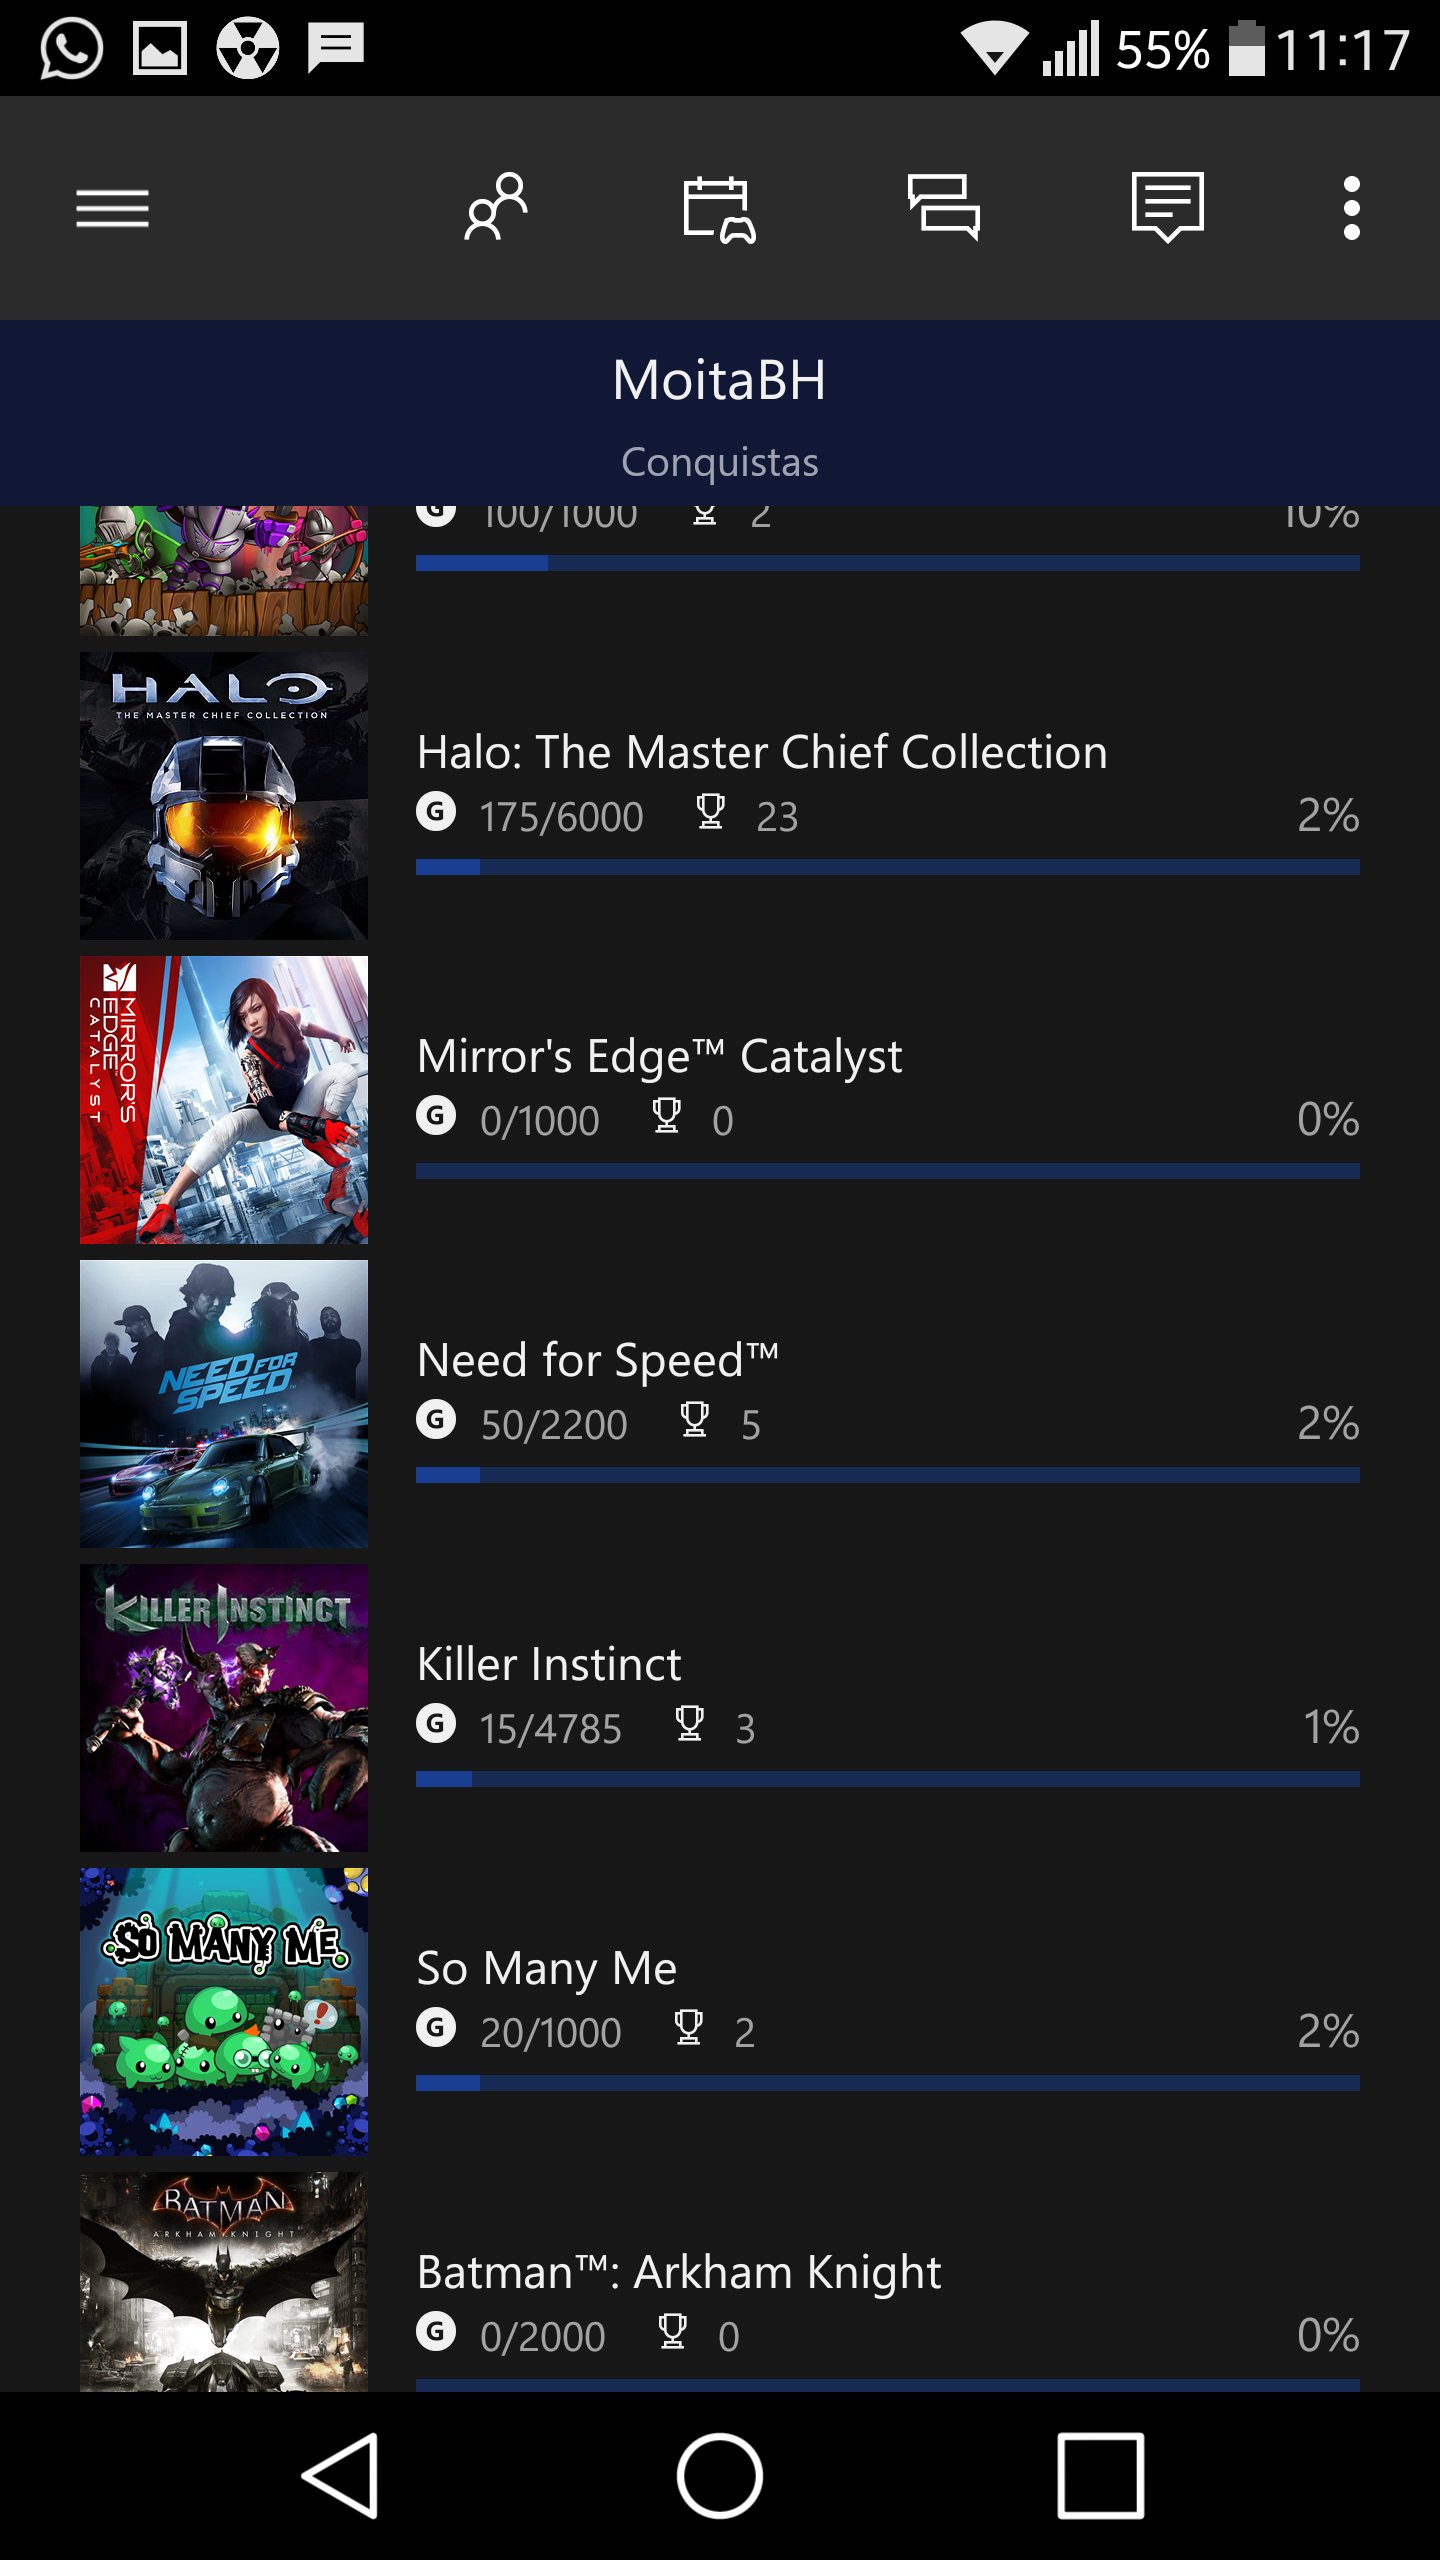Image resolution: width=1440 pixels, height=2560 pixels.
Task: Open the hamburger navigation menu
Action: pos(112,208)
